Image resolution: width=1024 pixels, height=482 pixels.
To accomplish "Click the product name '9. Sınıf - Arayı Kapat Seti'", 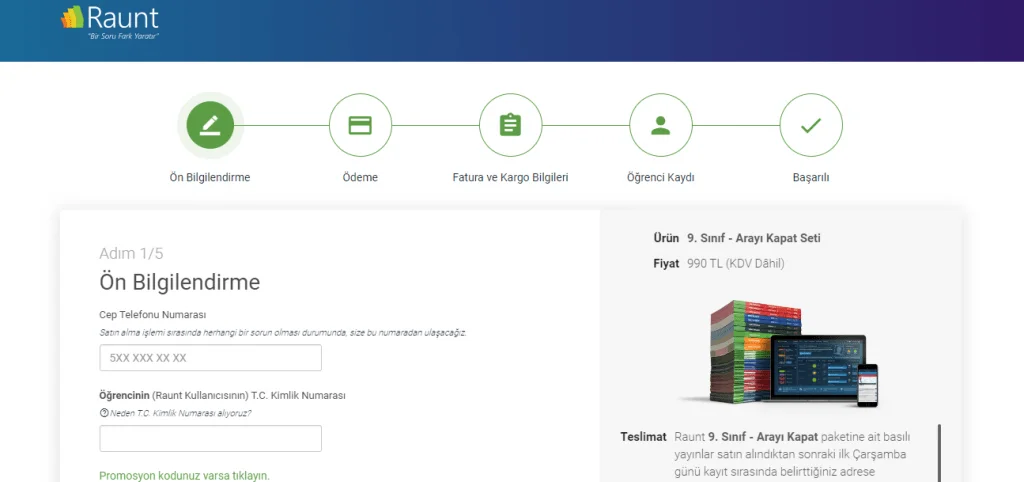I will [x=753, y=238].
